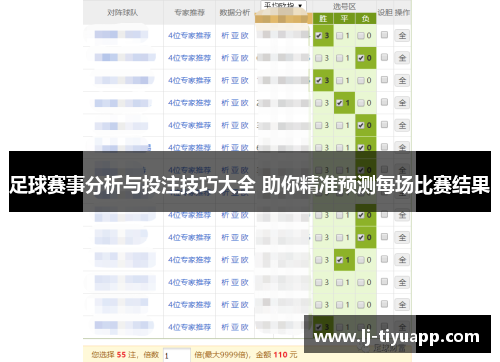Open 4位专家推荐 link in the third row
The image size is (500, 362).
pos(189,80)
